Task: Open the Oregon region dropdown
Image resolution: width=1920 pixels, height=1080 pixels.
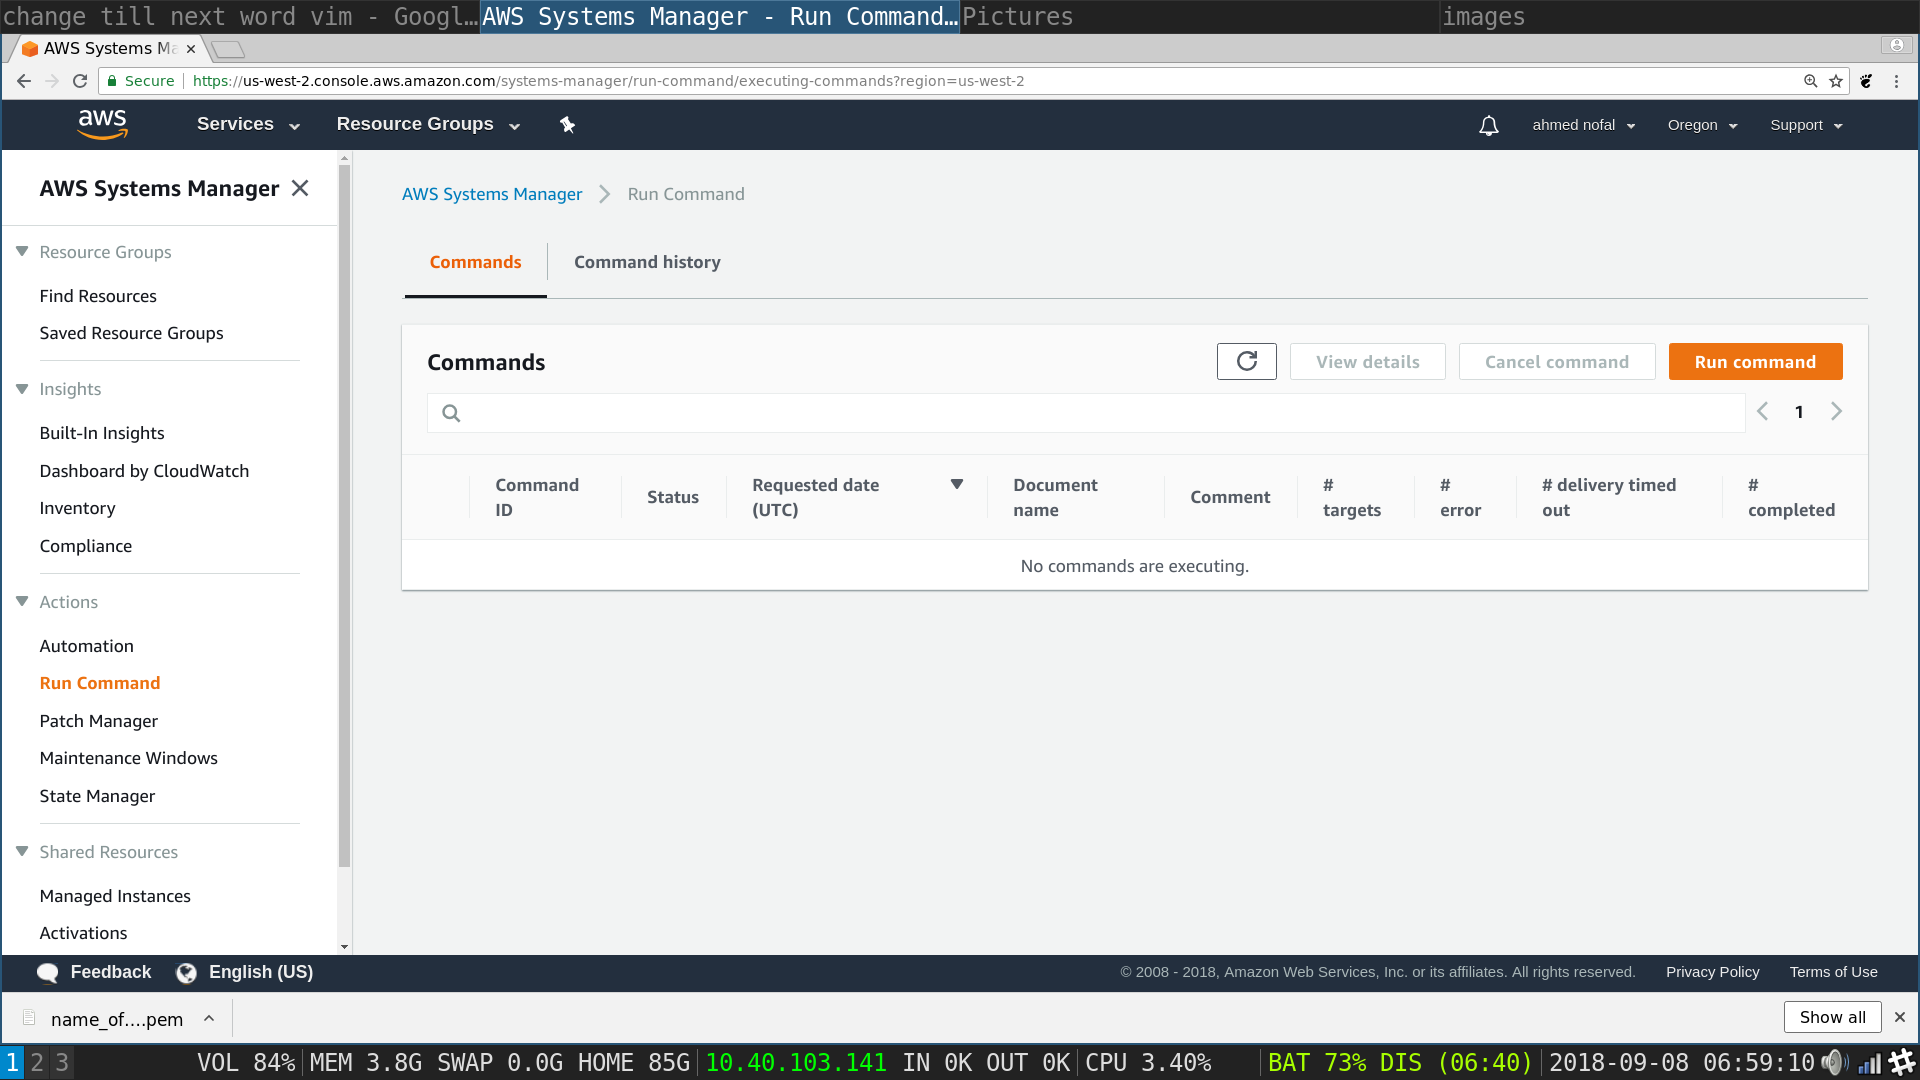Action: 1702,125
